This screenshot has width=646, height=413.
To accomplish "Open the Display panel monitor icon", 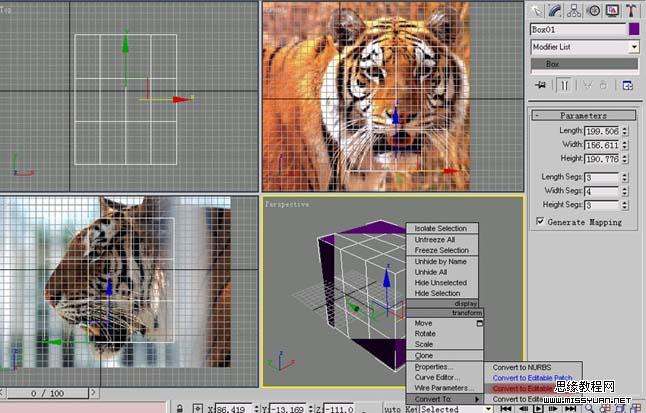I will pos(612,11).
